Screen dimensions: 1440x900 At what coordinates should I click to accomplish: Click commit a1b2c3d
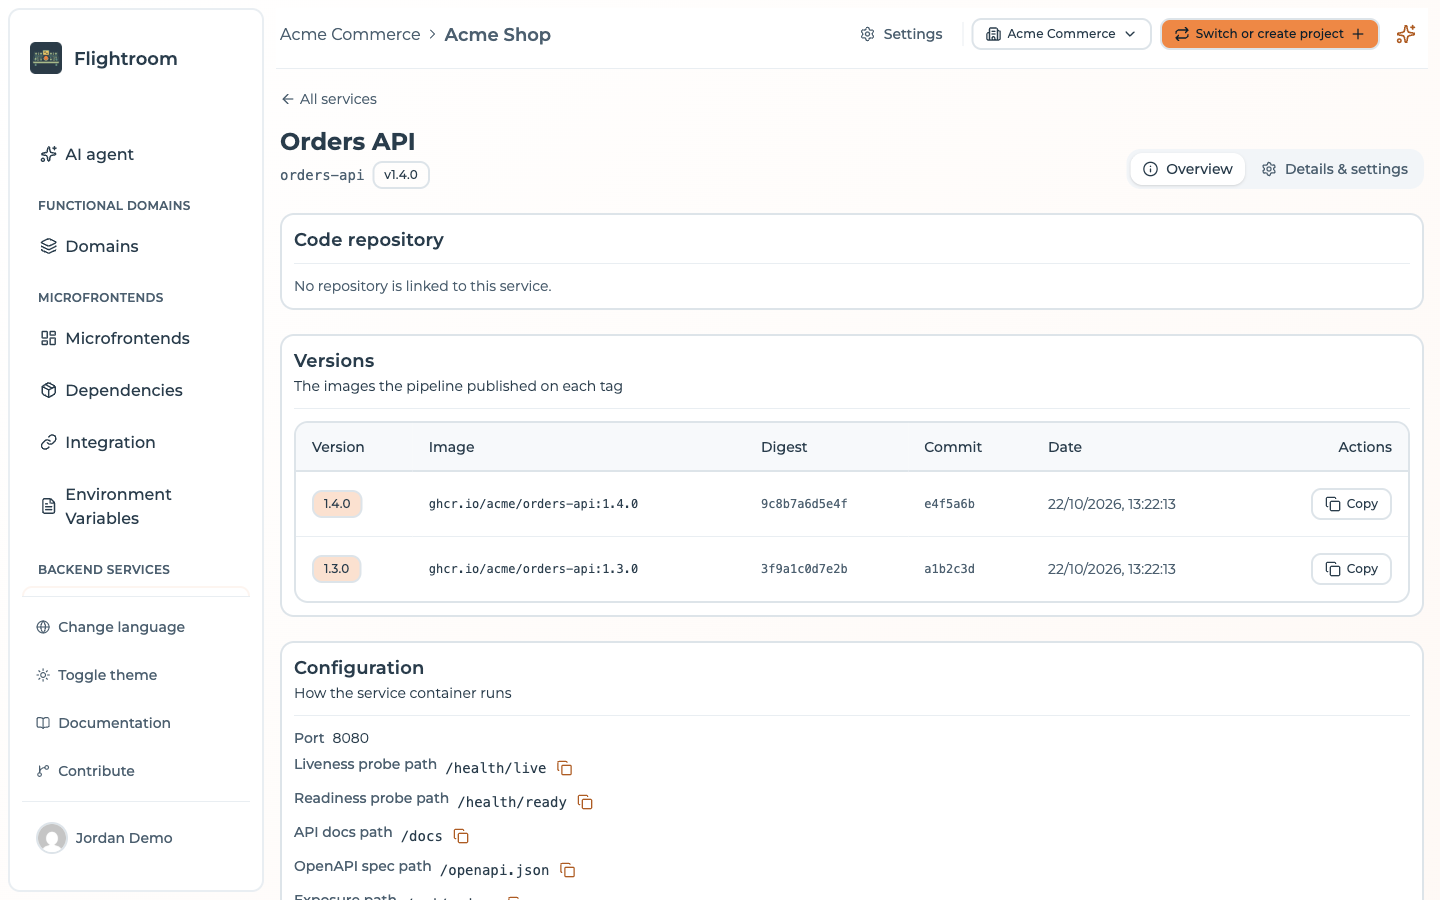pos(949,569)
